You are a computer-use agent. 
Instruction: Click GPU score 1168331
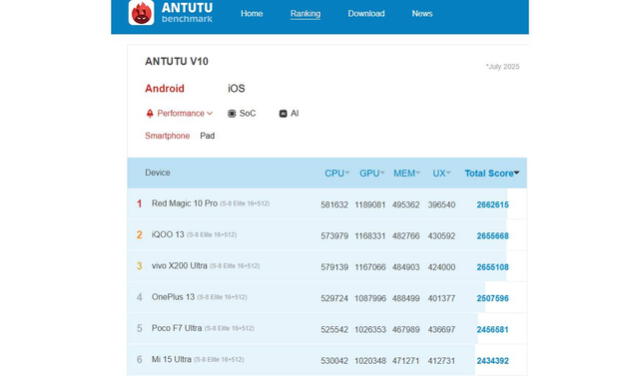[x=370, y=236]
